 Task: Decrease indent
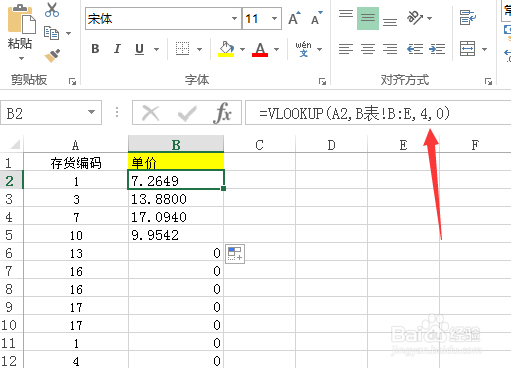415,49
